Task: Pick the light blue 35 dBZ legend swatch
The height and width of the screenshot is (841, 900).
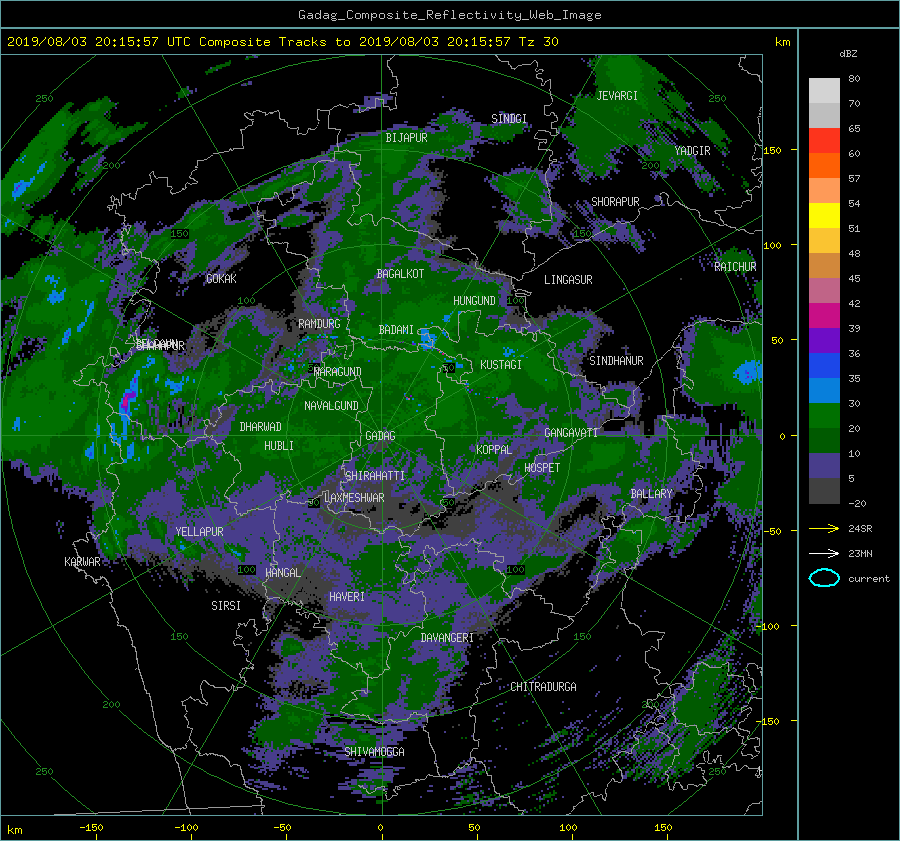Action: (x=824, y=390)
